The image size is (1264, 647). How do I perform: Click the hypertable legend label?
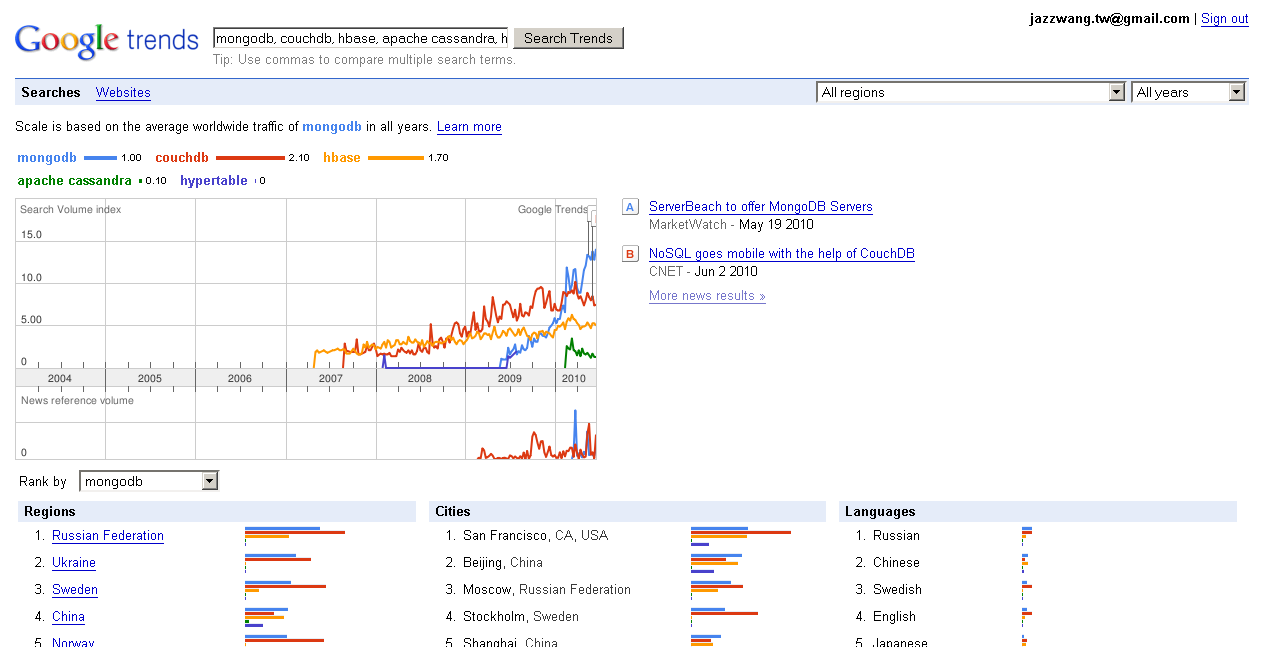(x=214, y=181)
